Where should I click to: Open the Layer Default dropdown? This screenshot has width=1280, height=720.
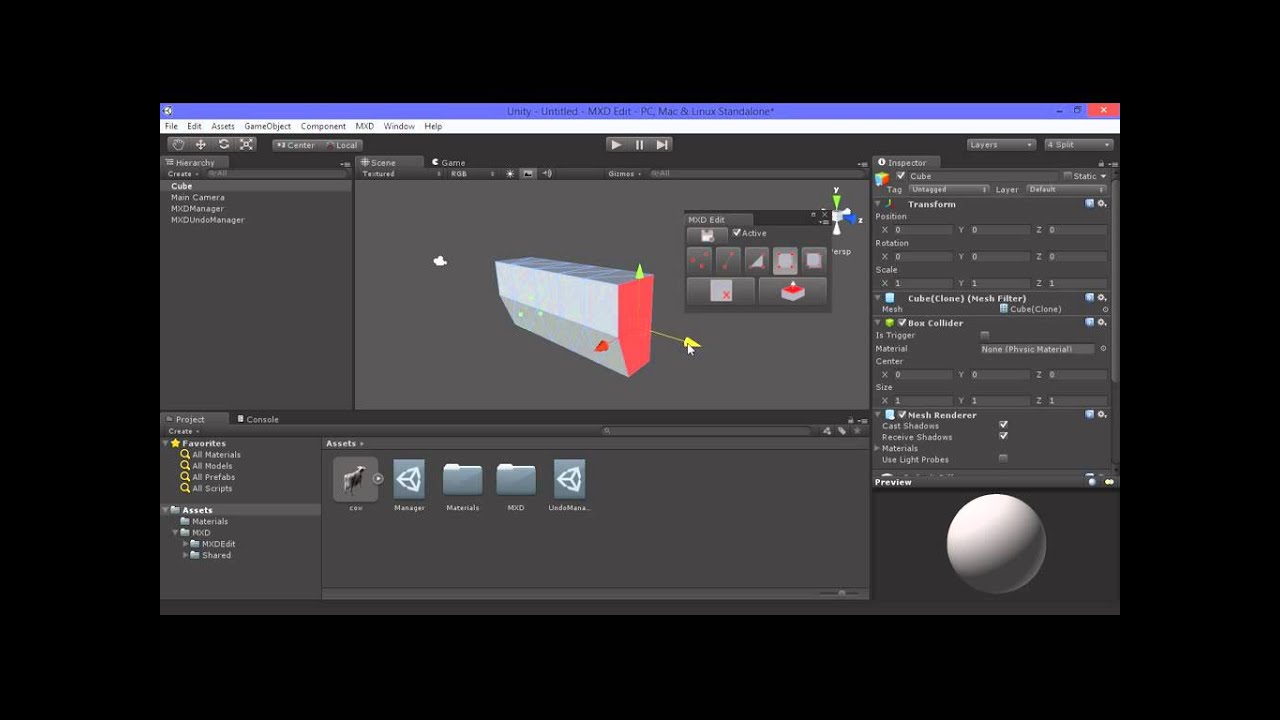click(x=1066, y=189)
